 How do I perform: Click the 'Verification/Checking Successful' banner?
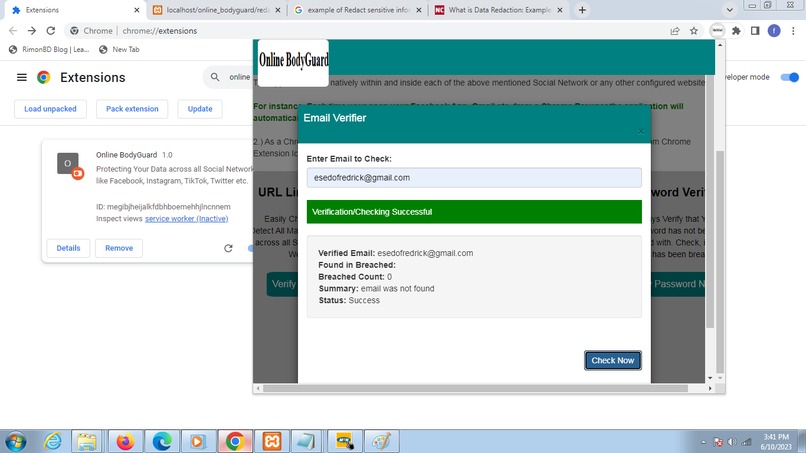click(474, 212)
